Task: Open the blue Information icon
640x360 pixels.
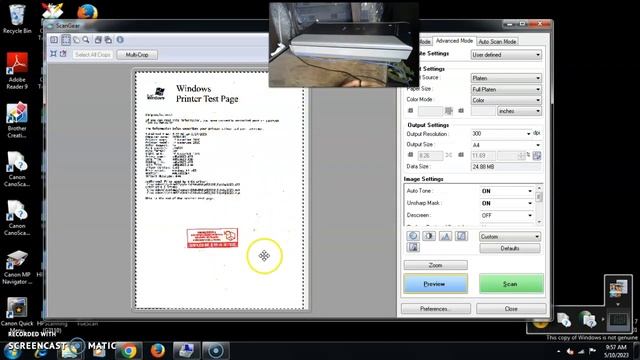Action: tap(120, 40)
